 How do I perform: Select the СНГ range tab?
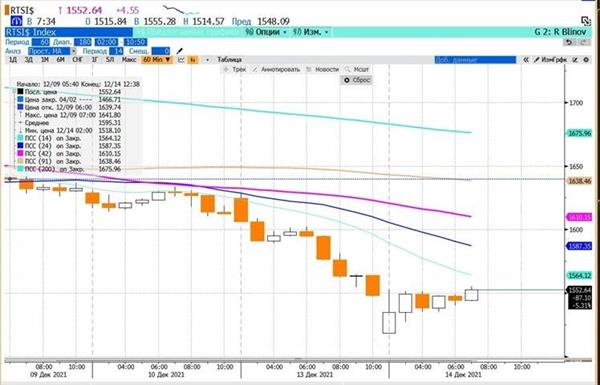(x=78, y=60)
